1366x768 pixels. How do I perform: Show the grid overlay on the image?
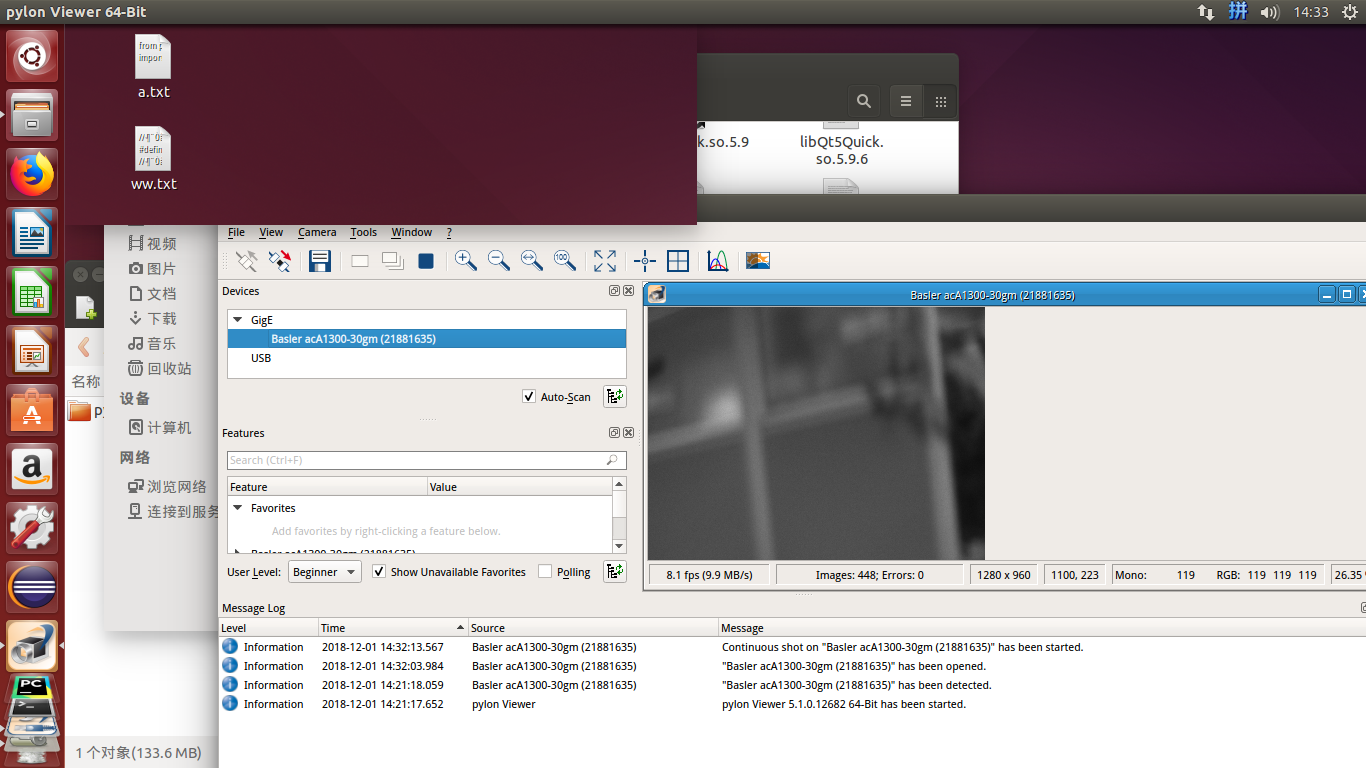(x=678, y=261)
